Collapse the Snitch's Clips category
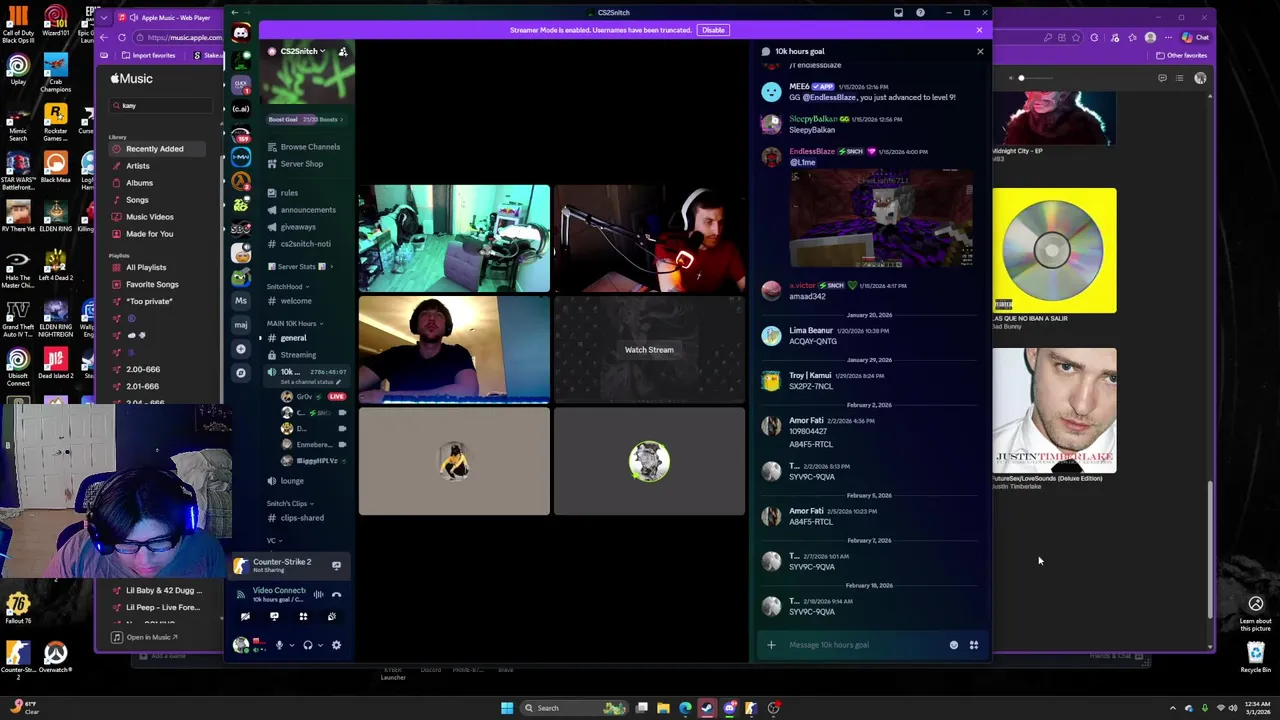This screenshot has height=720, width=1280. (290, 503)
